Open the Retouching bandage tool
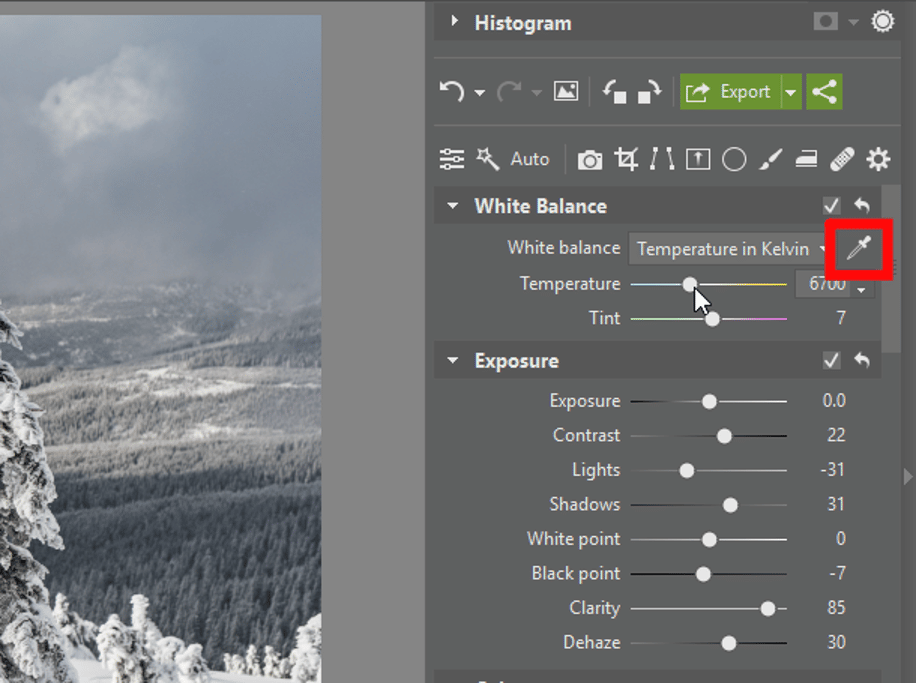 [842, 159]
